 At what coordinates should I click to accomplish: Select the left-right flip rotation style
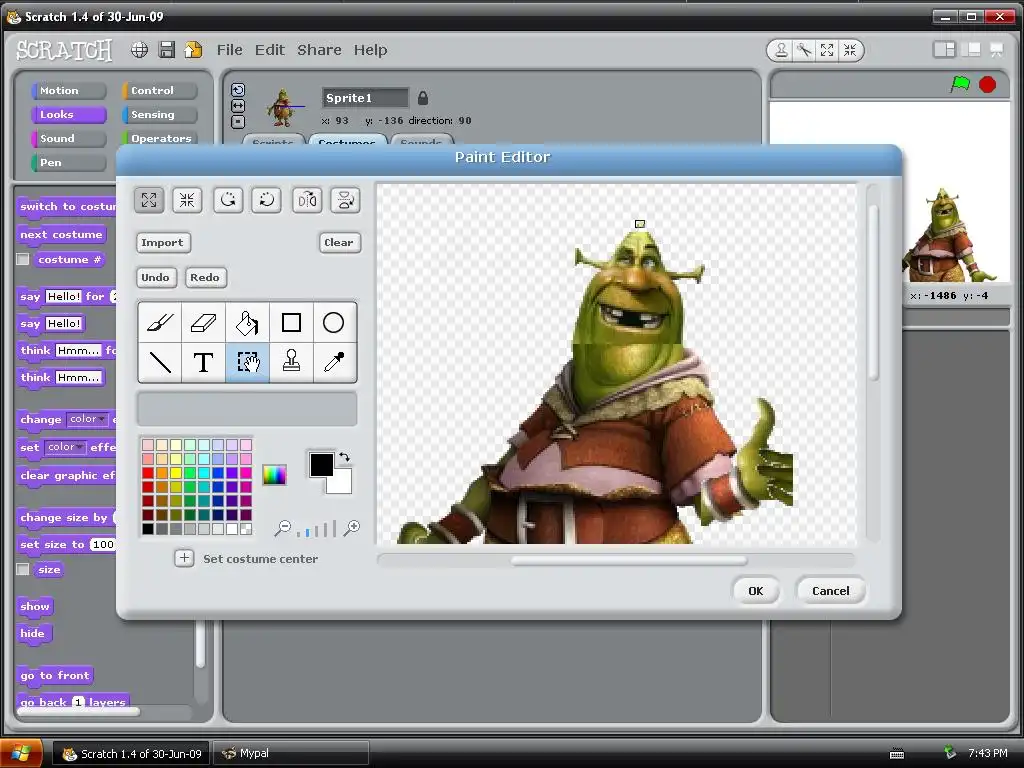tap(238, 106)
